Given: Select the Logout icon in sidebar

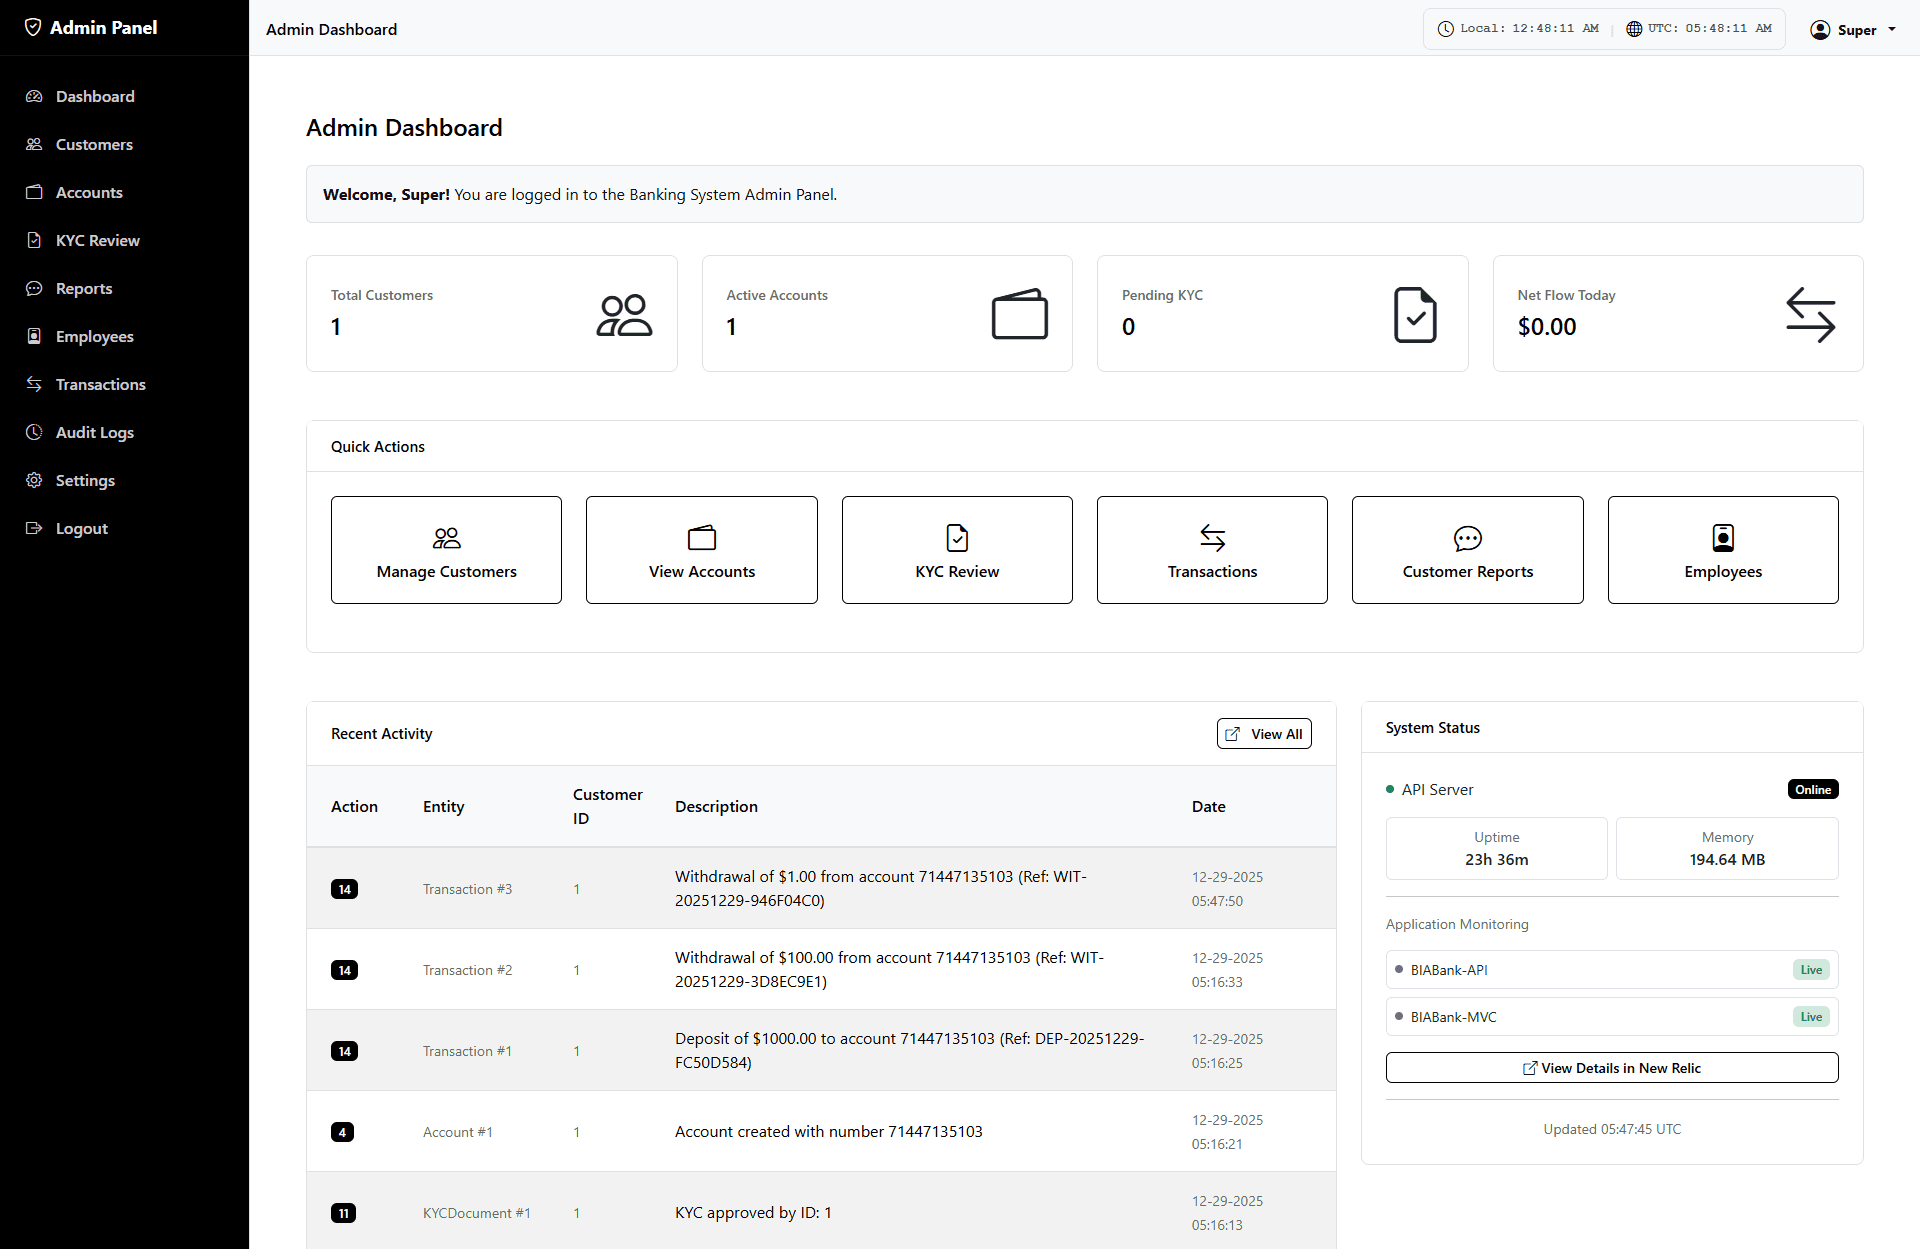Looking at the screenshot, I should tap(34, 528).
